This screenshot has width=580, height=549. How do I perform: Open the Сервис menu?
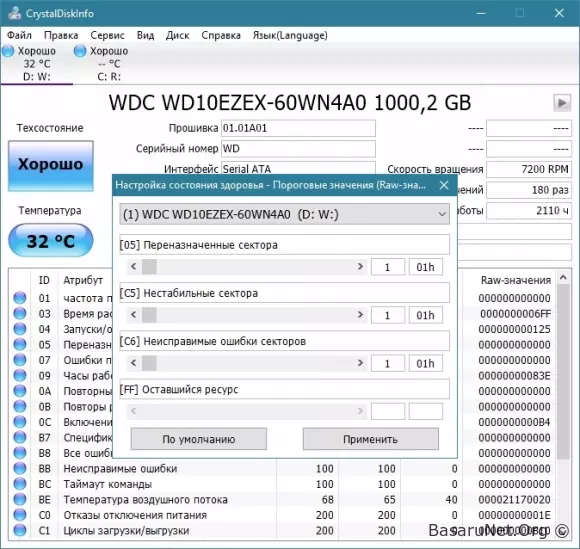click(x=107, y=35)
